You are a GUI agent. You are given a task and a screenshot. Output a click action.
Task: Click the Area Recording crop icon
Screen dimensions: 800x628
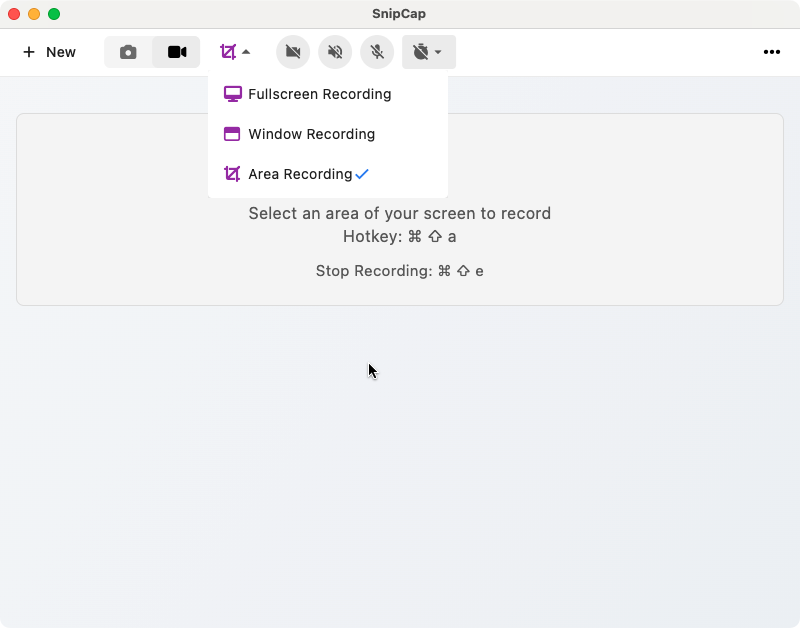click(x=232, y=174)
